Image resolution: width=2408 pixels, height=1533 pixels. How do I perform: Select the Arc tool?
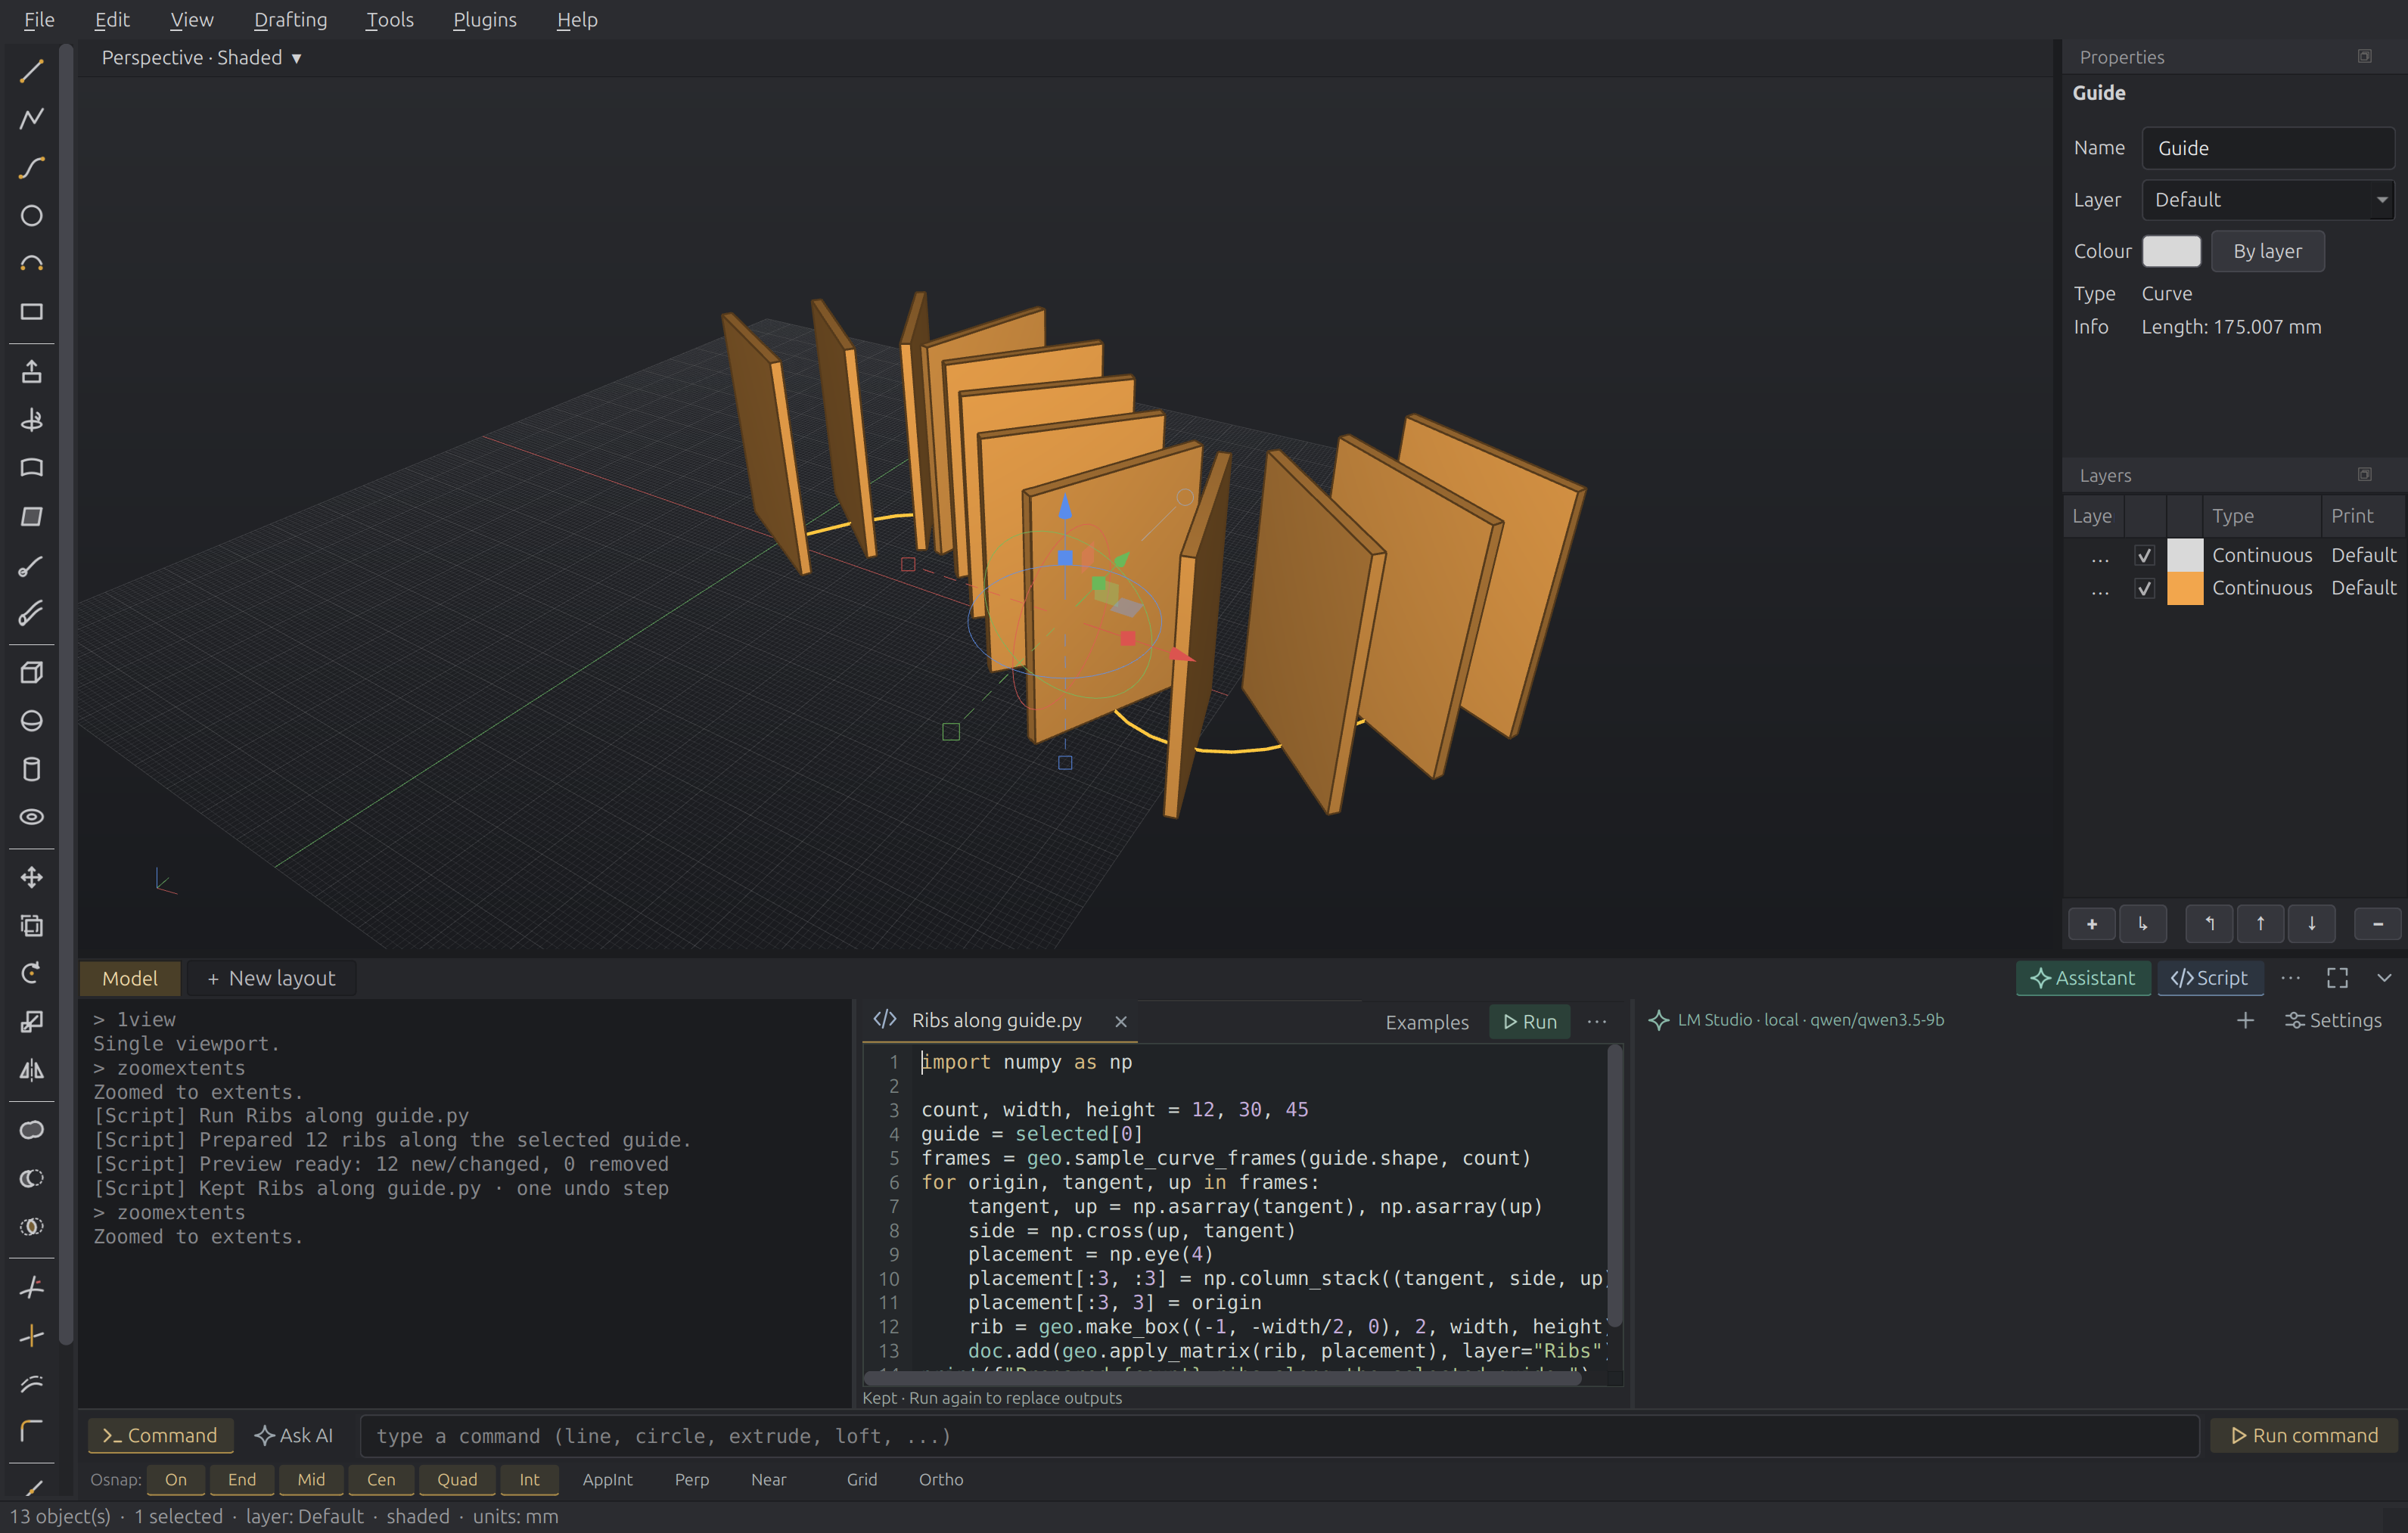click(31, 264)
